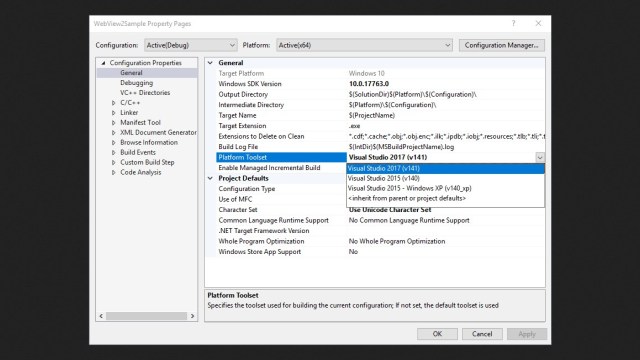Expand the C/C++ tree node
640x360 pixels.
[113, 103]
